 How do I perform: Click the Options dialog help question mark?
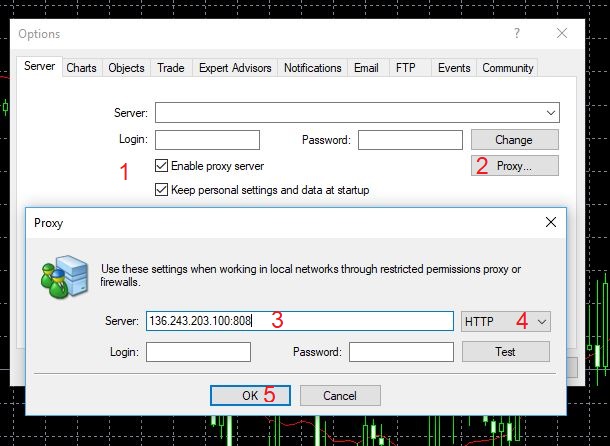click(x=517, y=33)
